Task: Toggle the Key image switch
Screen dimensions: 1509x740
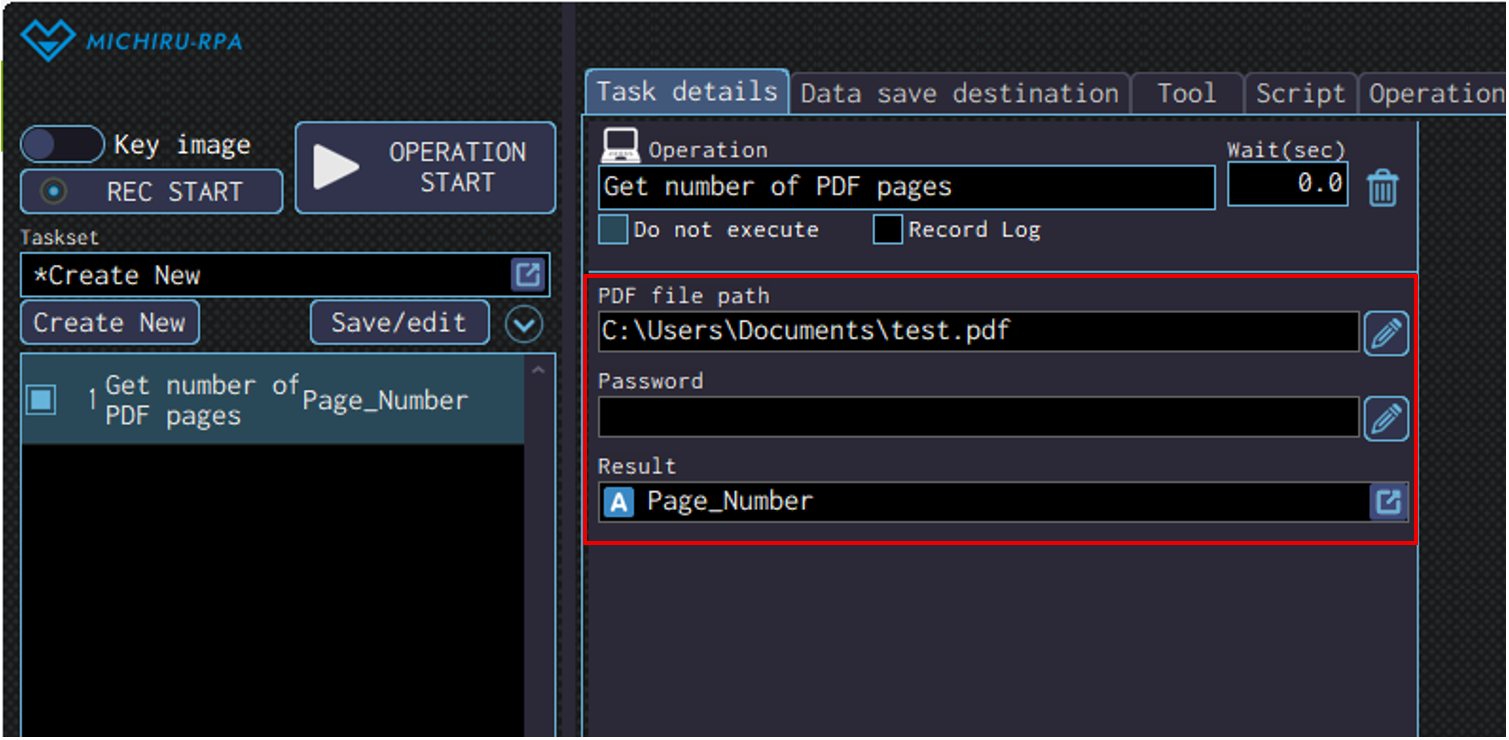Action: (x=62, y=144)
